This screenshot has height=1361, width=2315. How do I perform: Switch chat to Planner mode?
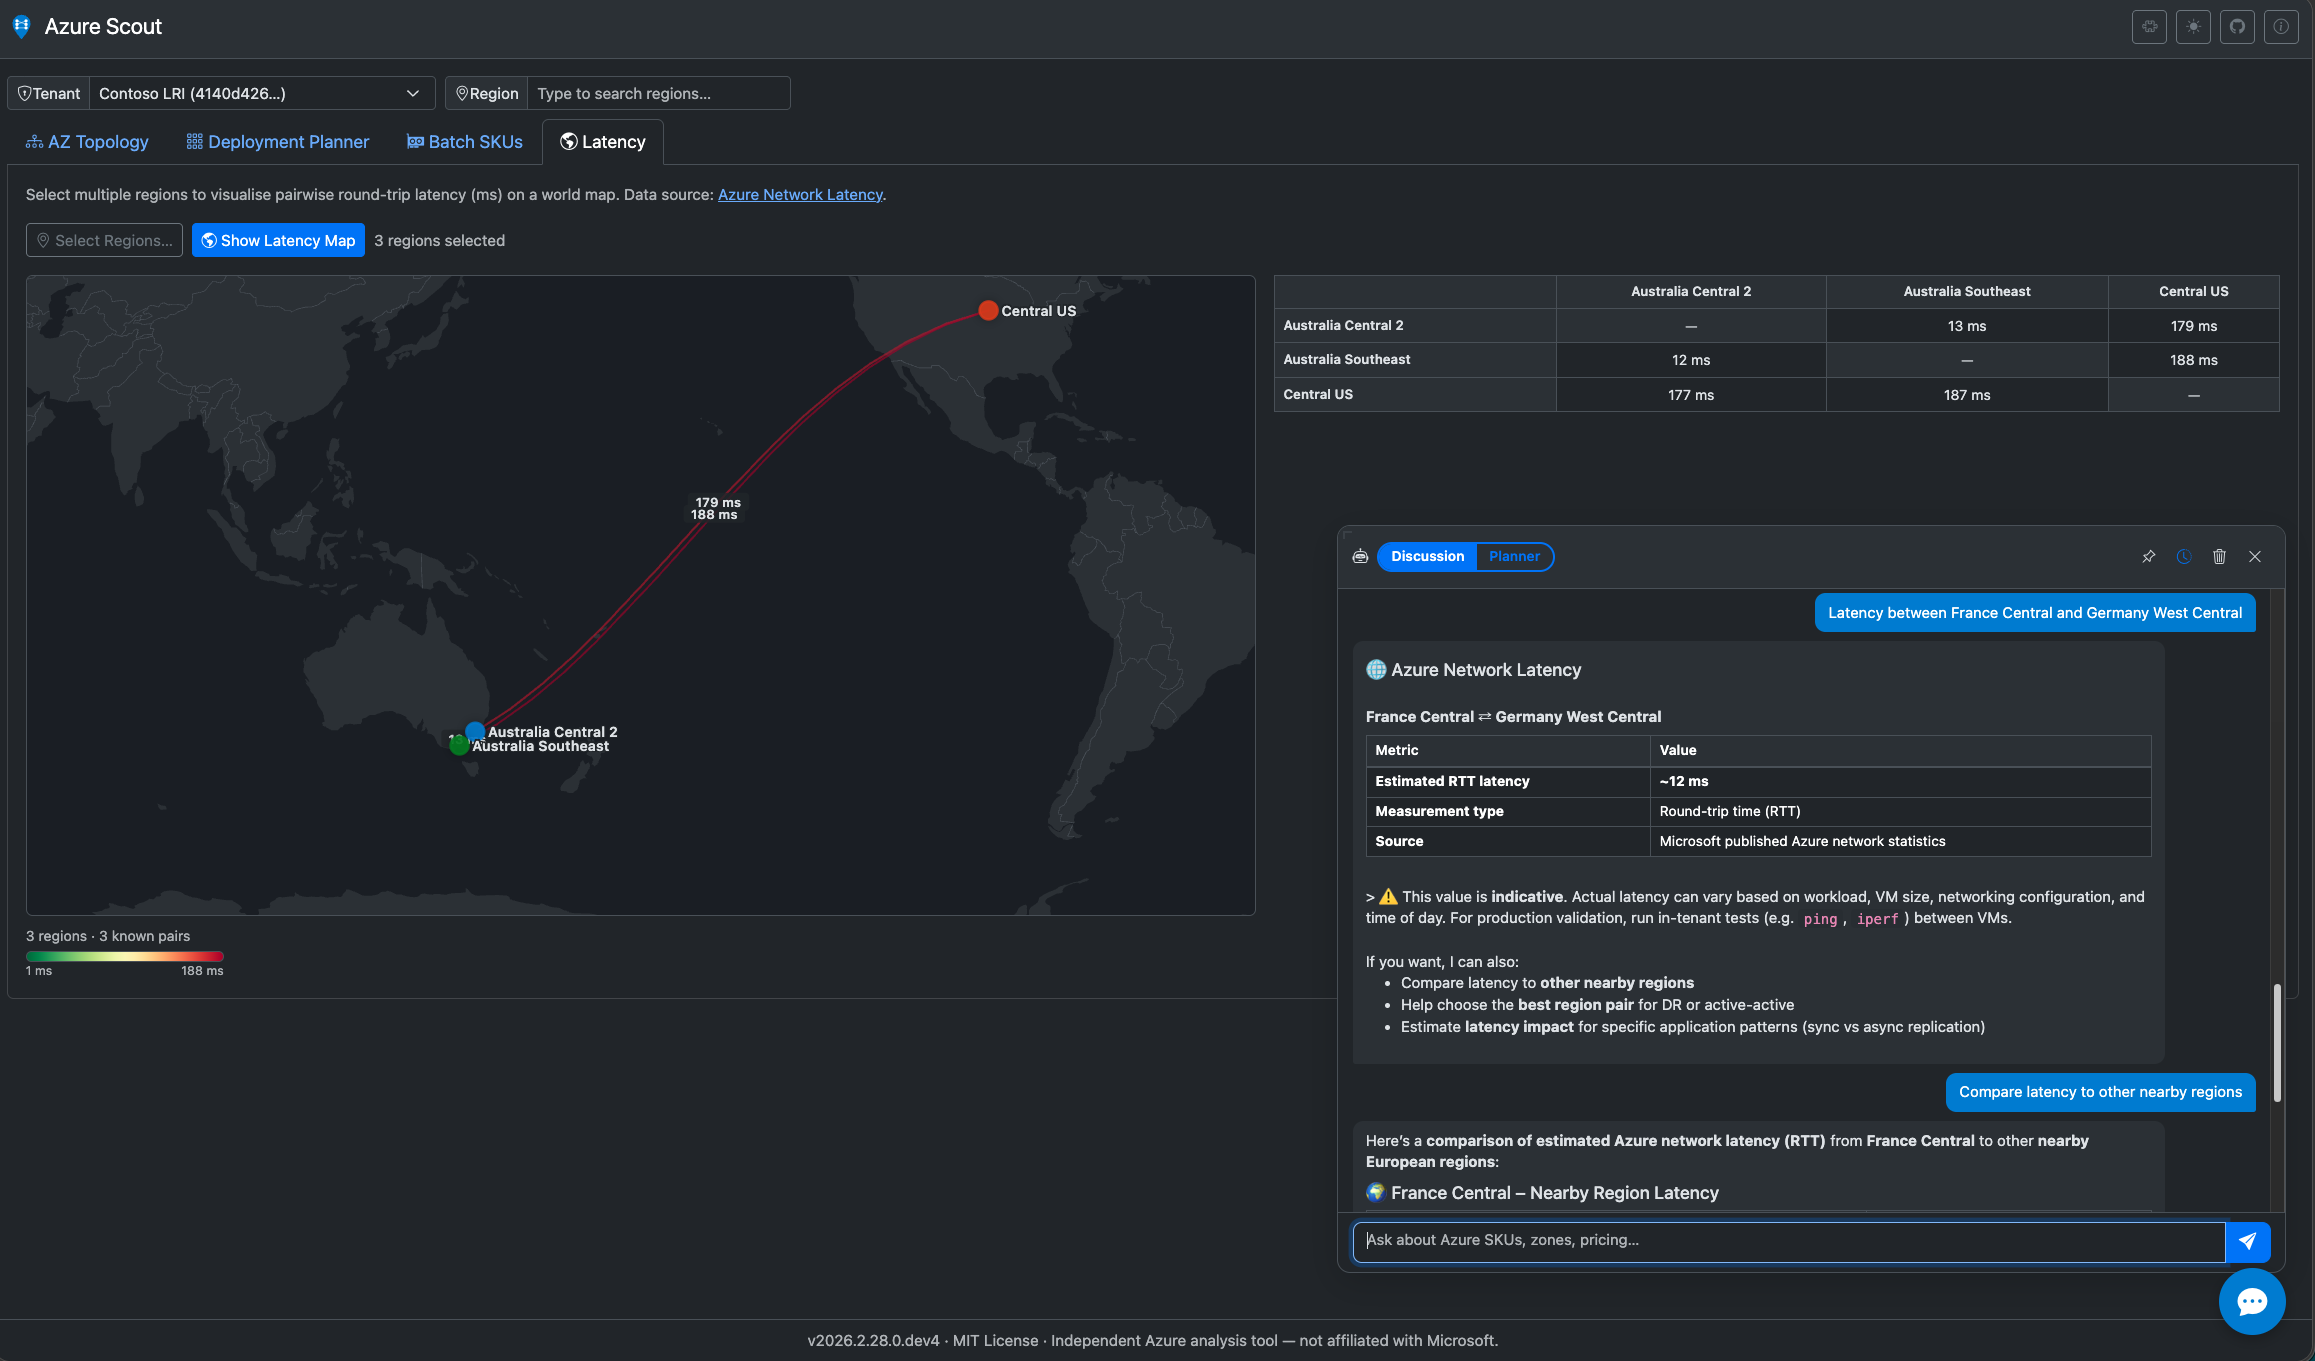click(1514, 557)
